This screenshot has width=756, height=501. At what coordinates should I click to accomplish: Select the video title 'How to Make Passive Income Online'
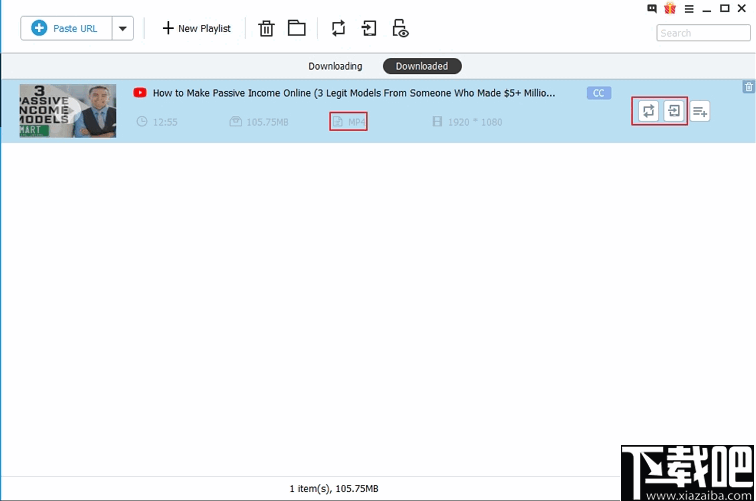[x=354, y=93]
